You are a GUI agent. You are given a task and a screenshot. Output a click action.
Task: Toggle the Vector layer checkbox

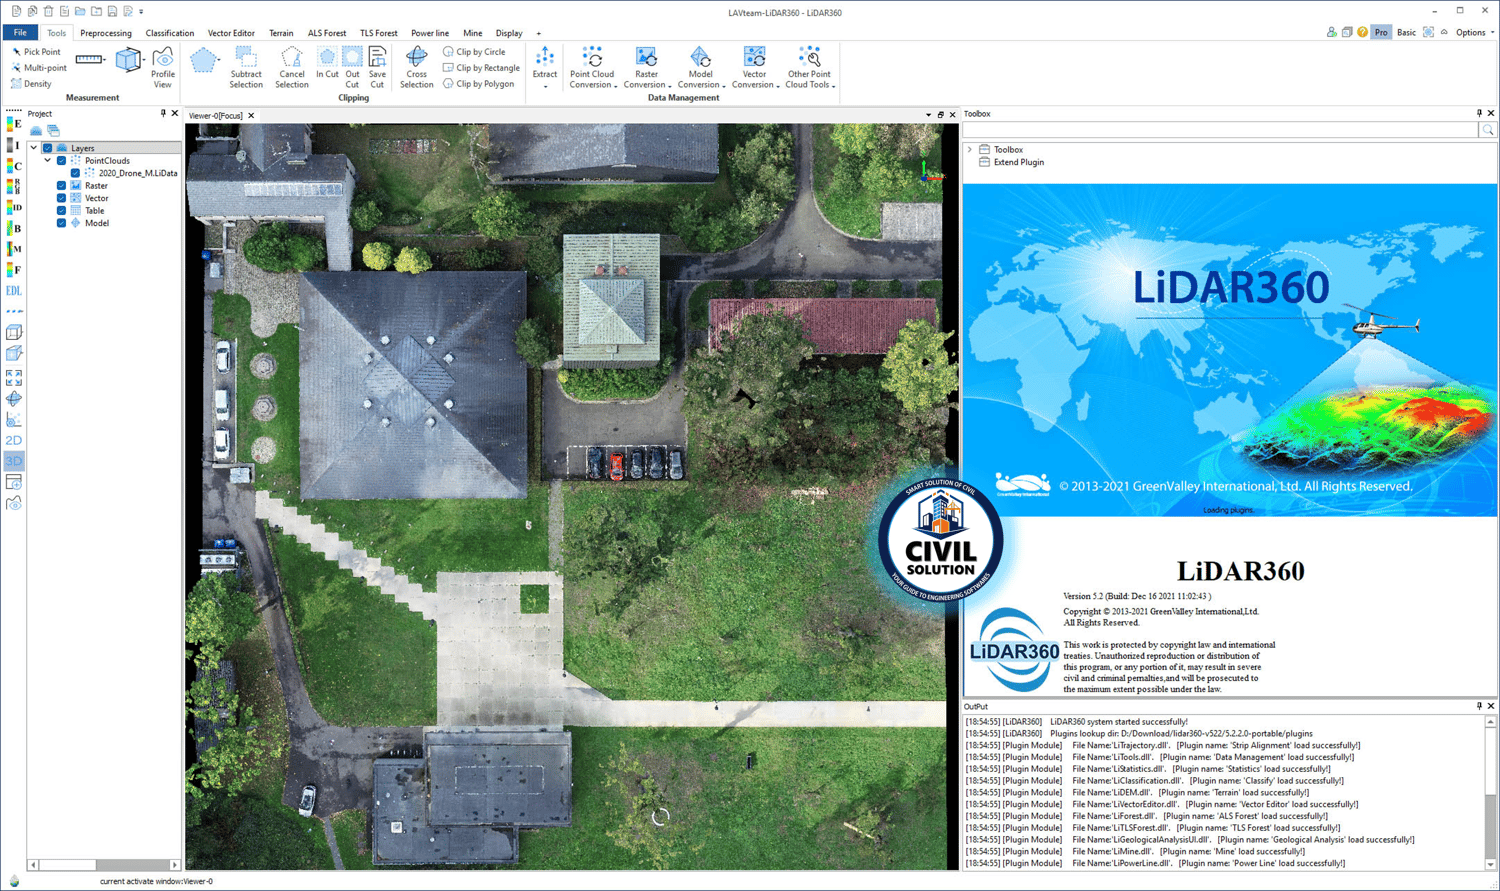pos(61,198)
